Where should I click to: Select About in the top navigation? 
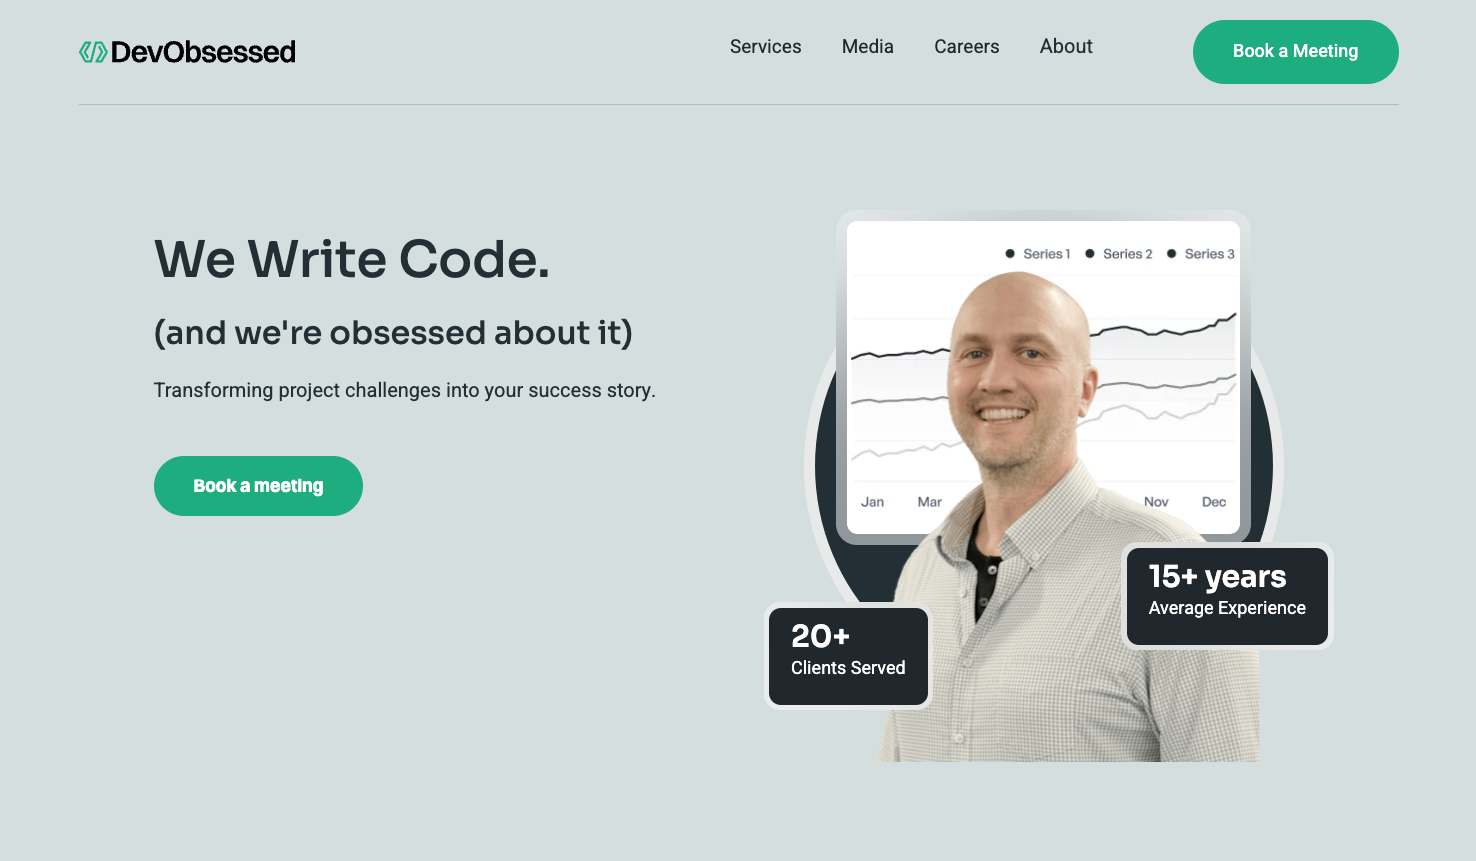coord(1066,47)
